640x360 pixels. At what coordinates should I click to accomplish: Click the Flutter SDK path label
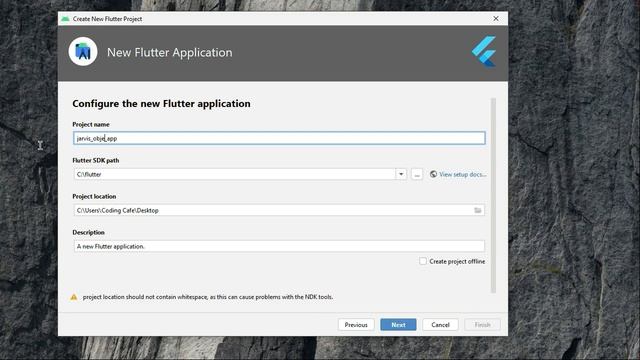[96, 160]
